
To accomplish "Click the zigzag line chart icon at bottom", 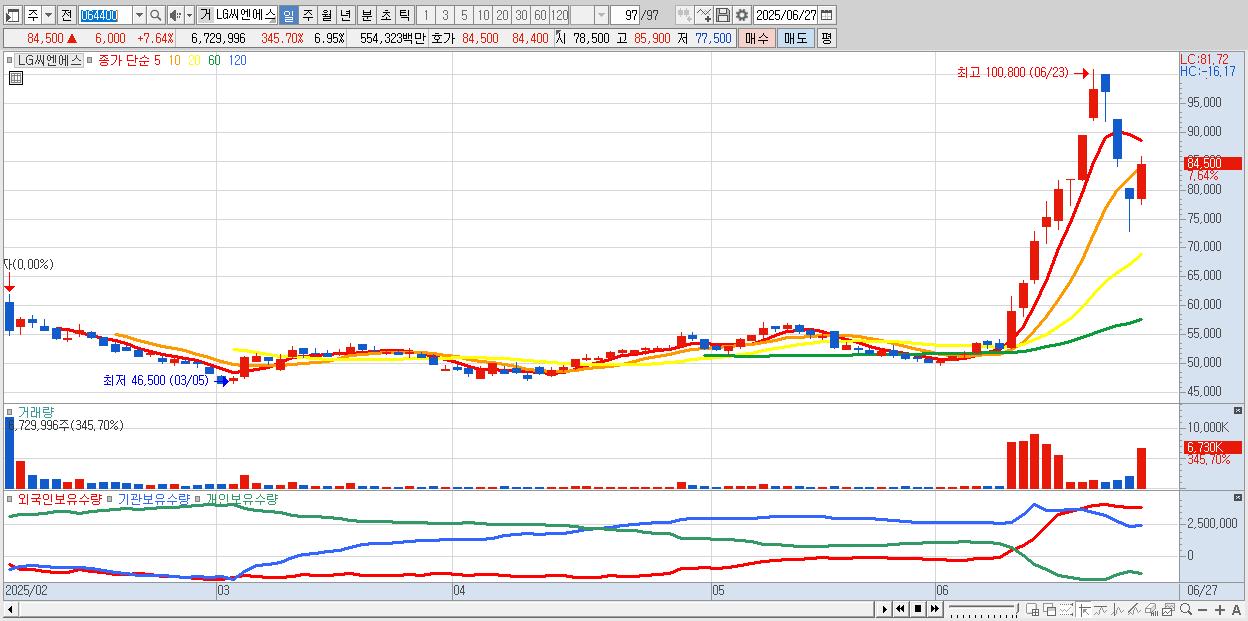I will pos(1118,609).
